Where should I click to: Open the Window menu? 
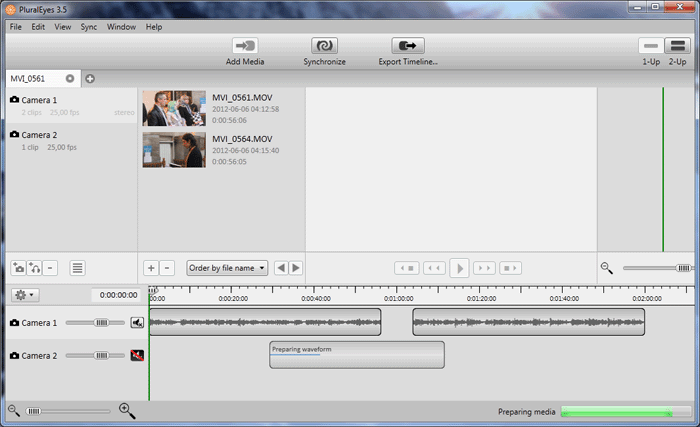pyautogui.click(x=121, y=27)
